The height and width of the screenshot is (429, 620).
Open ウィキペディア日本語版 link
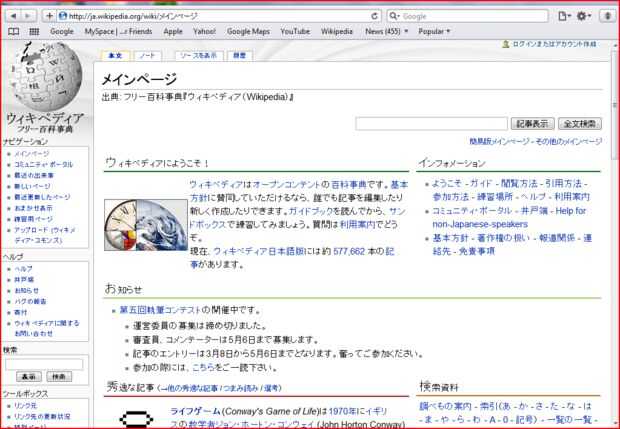tap(259, 251)
